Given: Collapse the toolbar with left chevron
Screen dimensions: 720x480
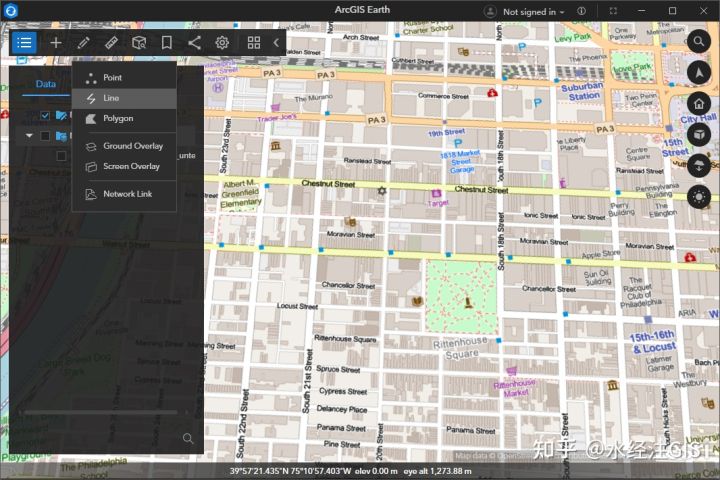Looking at the screenshot, I should pos(276,43).
